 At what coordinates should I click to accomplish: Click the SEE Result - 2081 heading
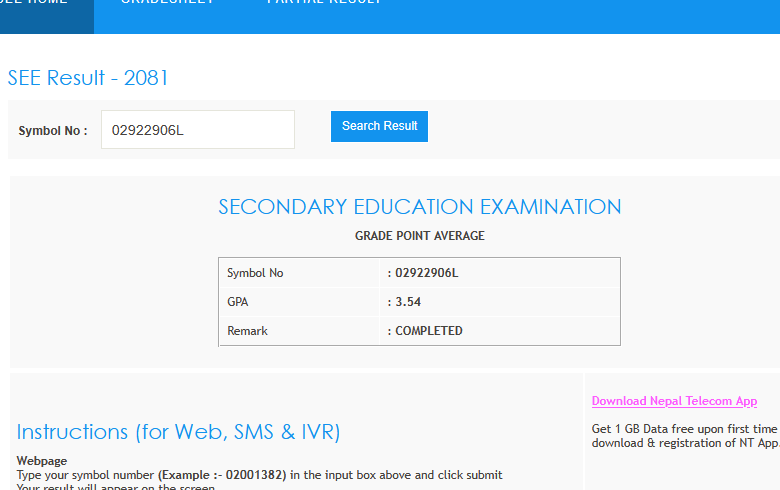88,78
